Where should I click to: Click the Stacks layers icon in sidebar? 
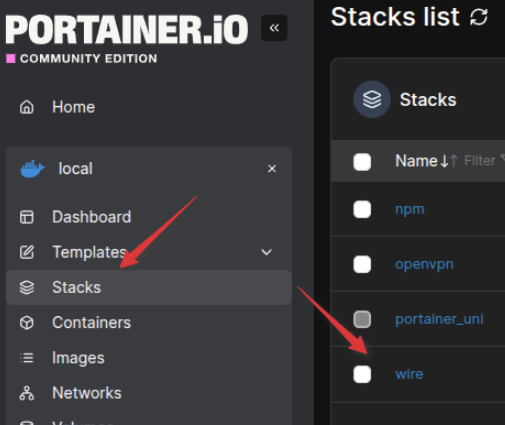pyautogui.click(x=27, y=287)
